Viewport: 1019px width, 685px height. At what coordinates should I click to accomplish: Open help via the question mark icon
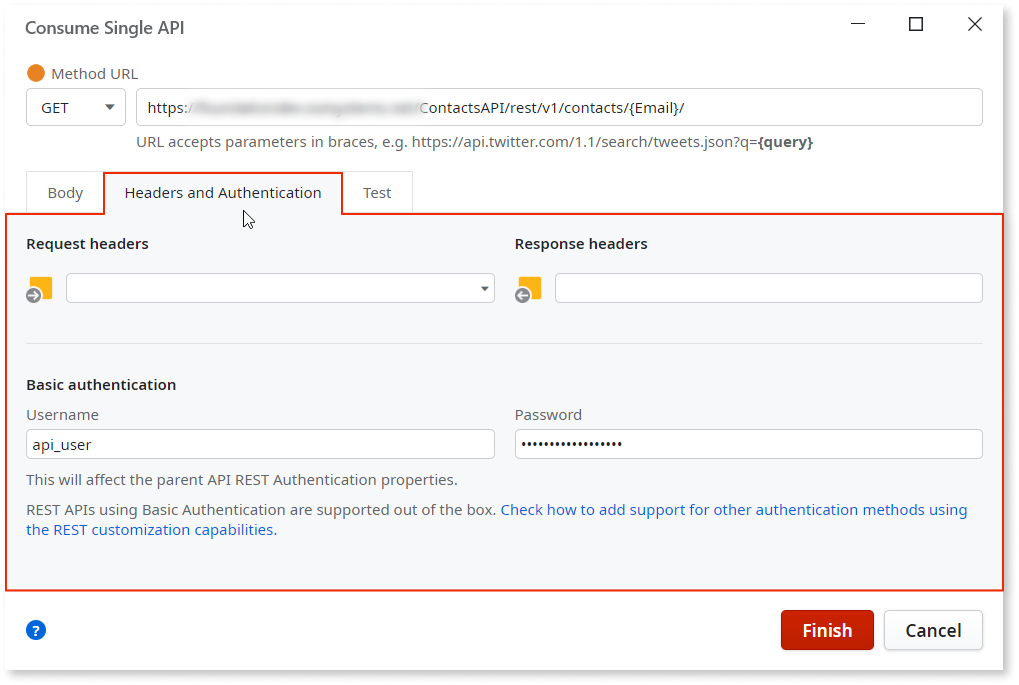(x=35, y=630)
